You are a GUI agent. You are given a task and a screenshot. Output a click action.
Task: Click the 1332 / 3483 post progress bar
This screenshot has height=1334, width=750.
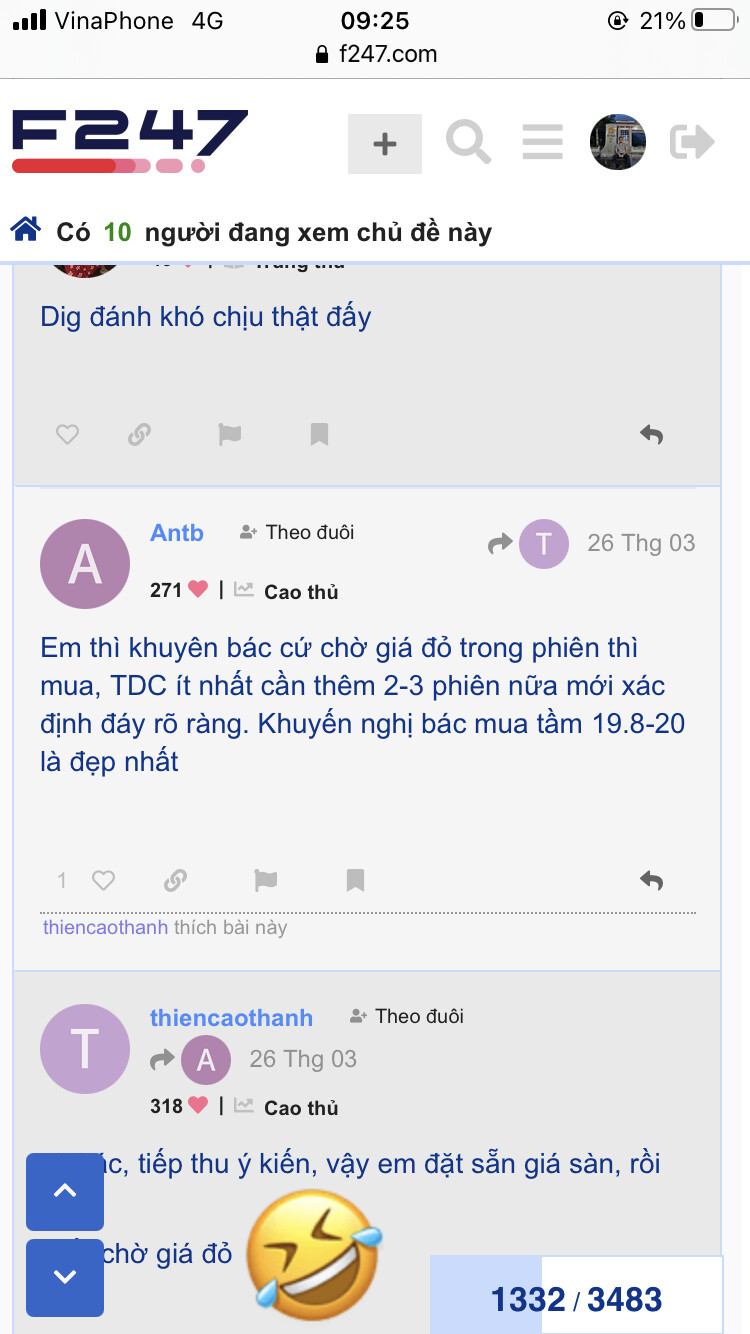(576, 1298)
